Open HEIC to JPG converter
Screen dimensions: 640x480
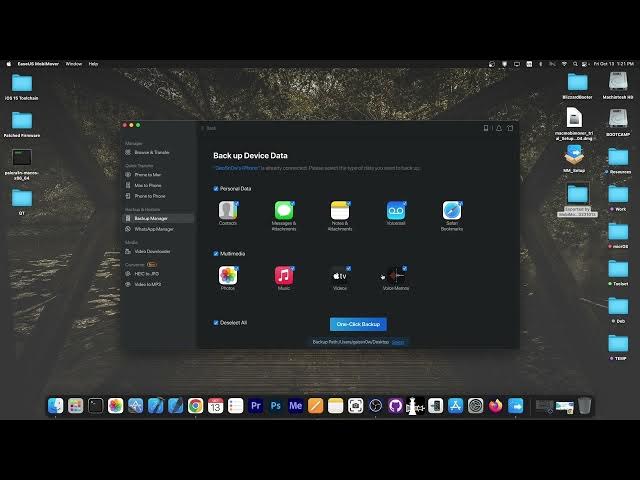(146, 274)
